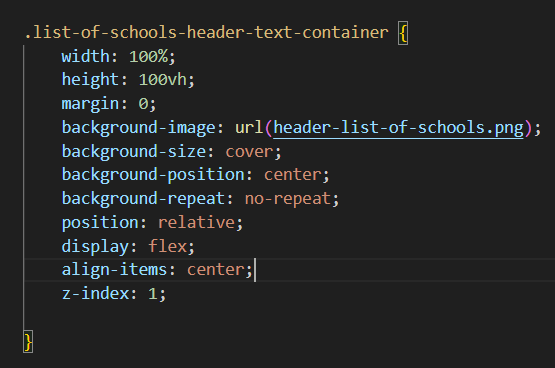Click the no-repeat value
Image resolution: width=555 pixels, height=368 pixels.
(288, 199)
